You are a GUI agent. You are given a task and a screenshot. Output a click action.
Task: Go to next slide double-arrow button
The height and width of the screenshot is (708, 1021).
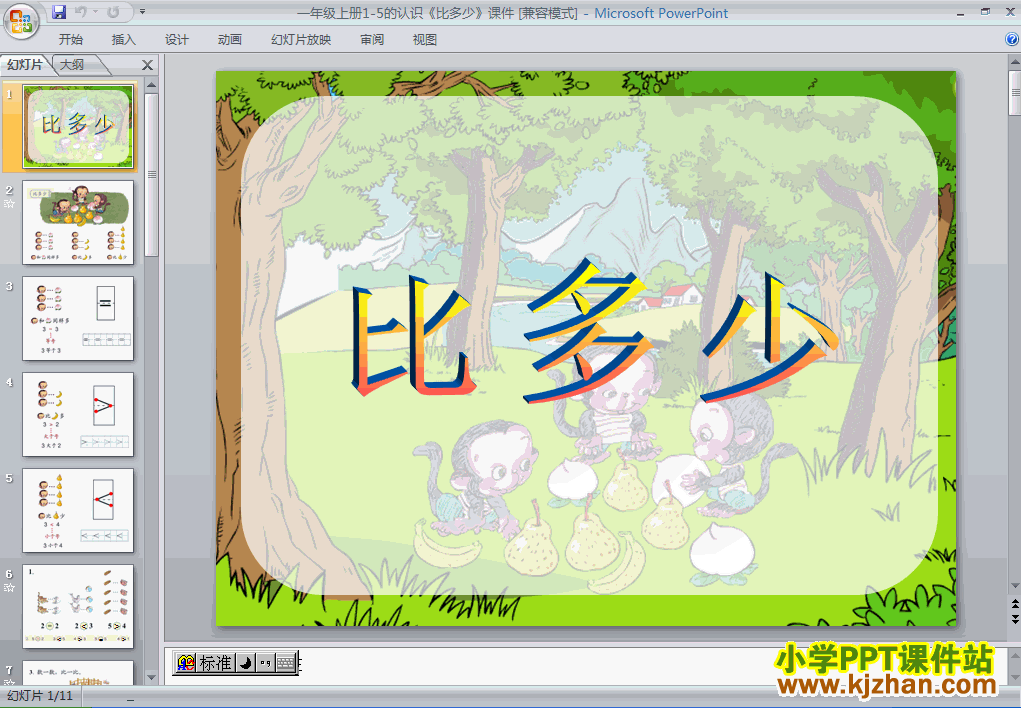click(1014, 617)
